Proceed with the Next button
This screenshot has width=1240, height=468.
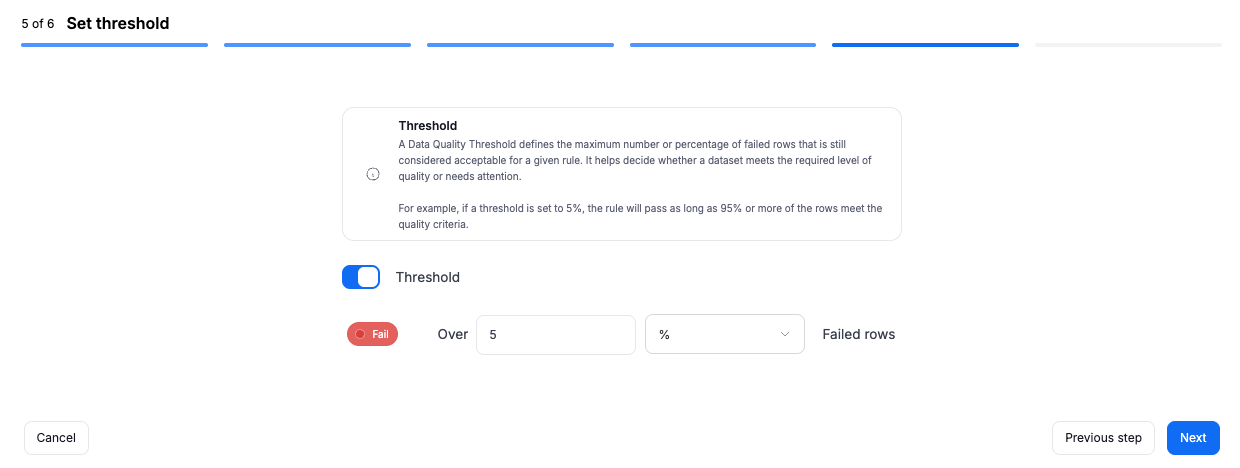(x=1193, y=438)
